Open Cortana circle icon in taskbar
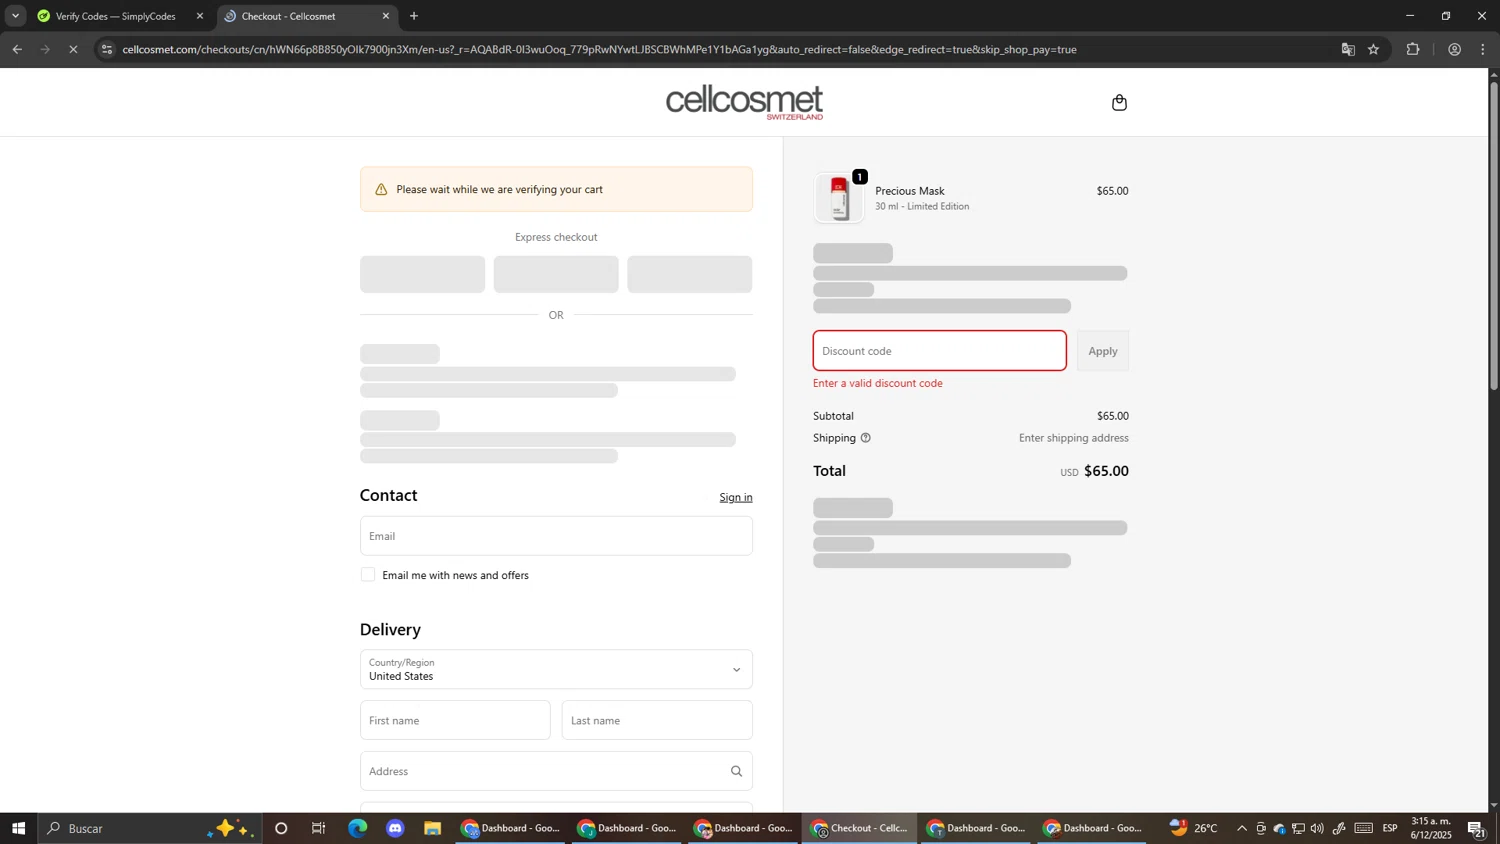The height and width of the screenshot is (844, 1500). [281, 828]
